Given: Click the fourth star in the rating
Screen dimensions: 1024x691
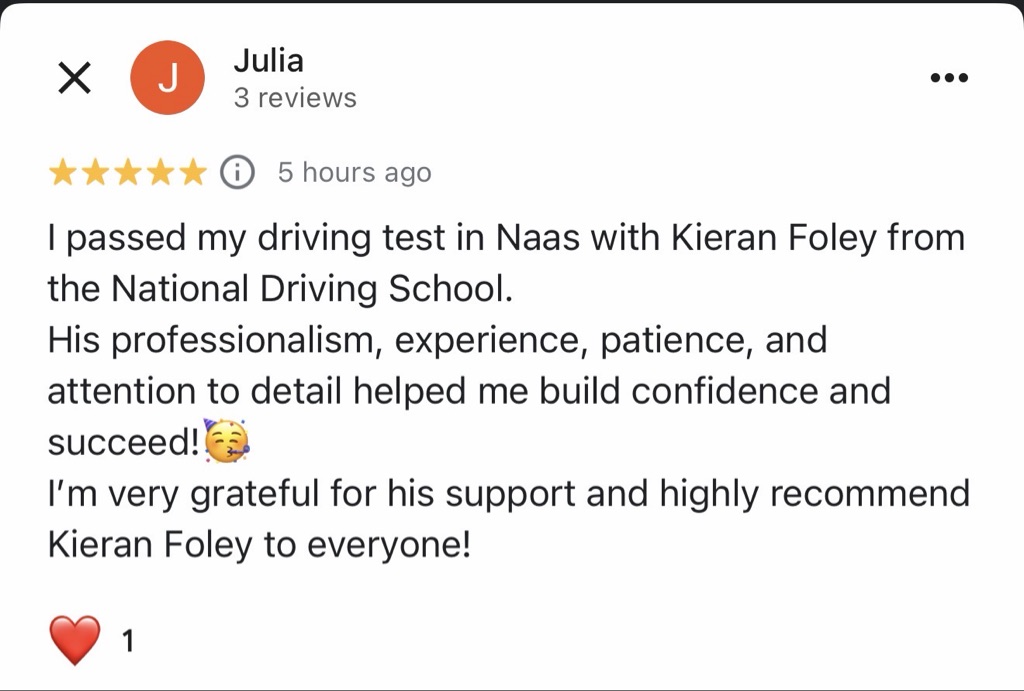Looking at the screenshot, I should (x=159, y=172).
